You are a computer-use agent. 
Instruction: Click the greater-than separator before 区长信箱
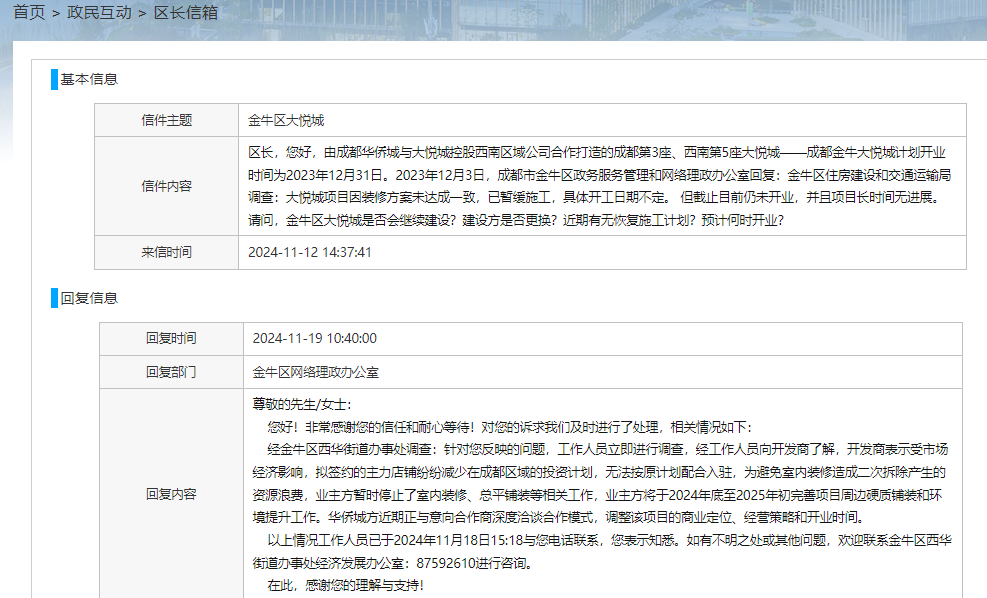[141, 14]
